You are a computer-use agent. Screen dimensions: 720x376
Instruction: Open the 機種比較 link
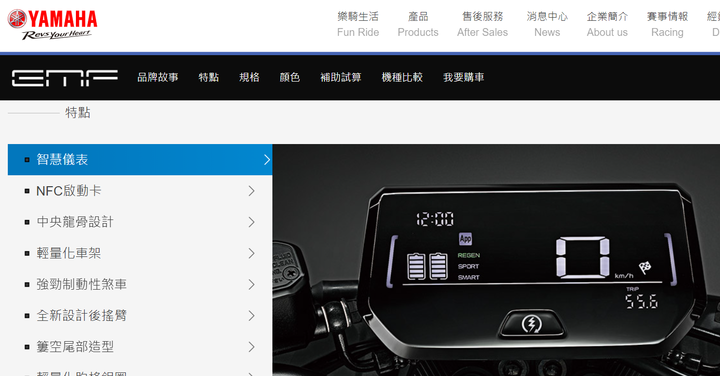pyautogui.click(x=402, y=77)
